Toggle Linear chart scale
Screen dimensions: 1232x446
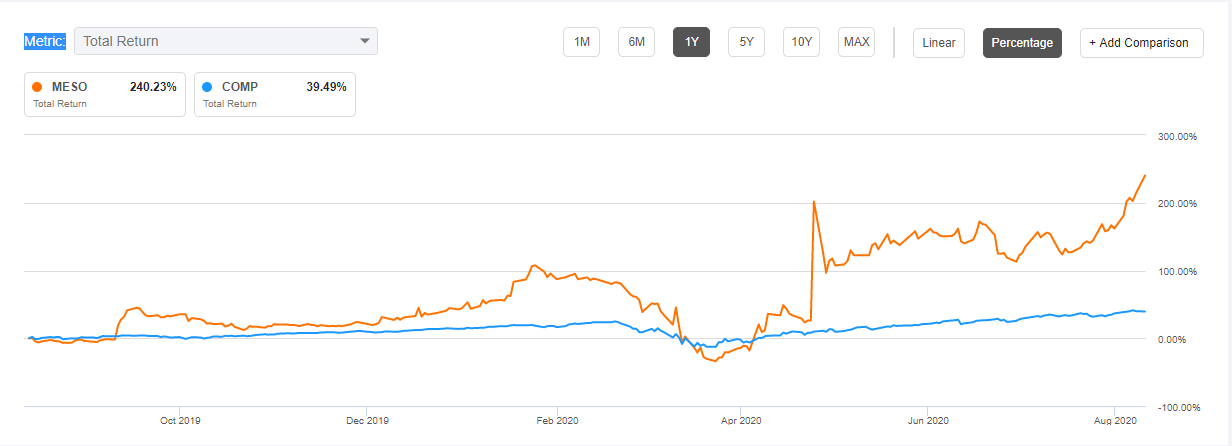coord(938,42)
